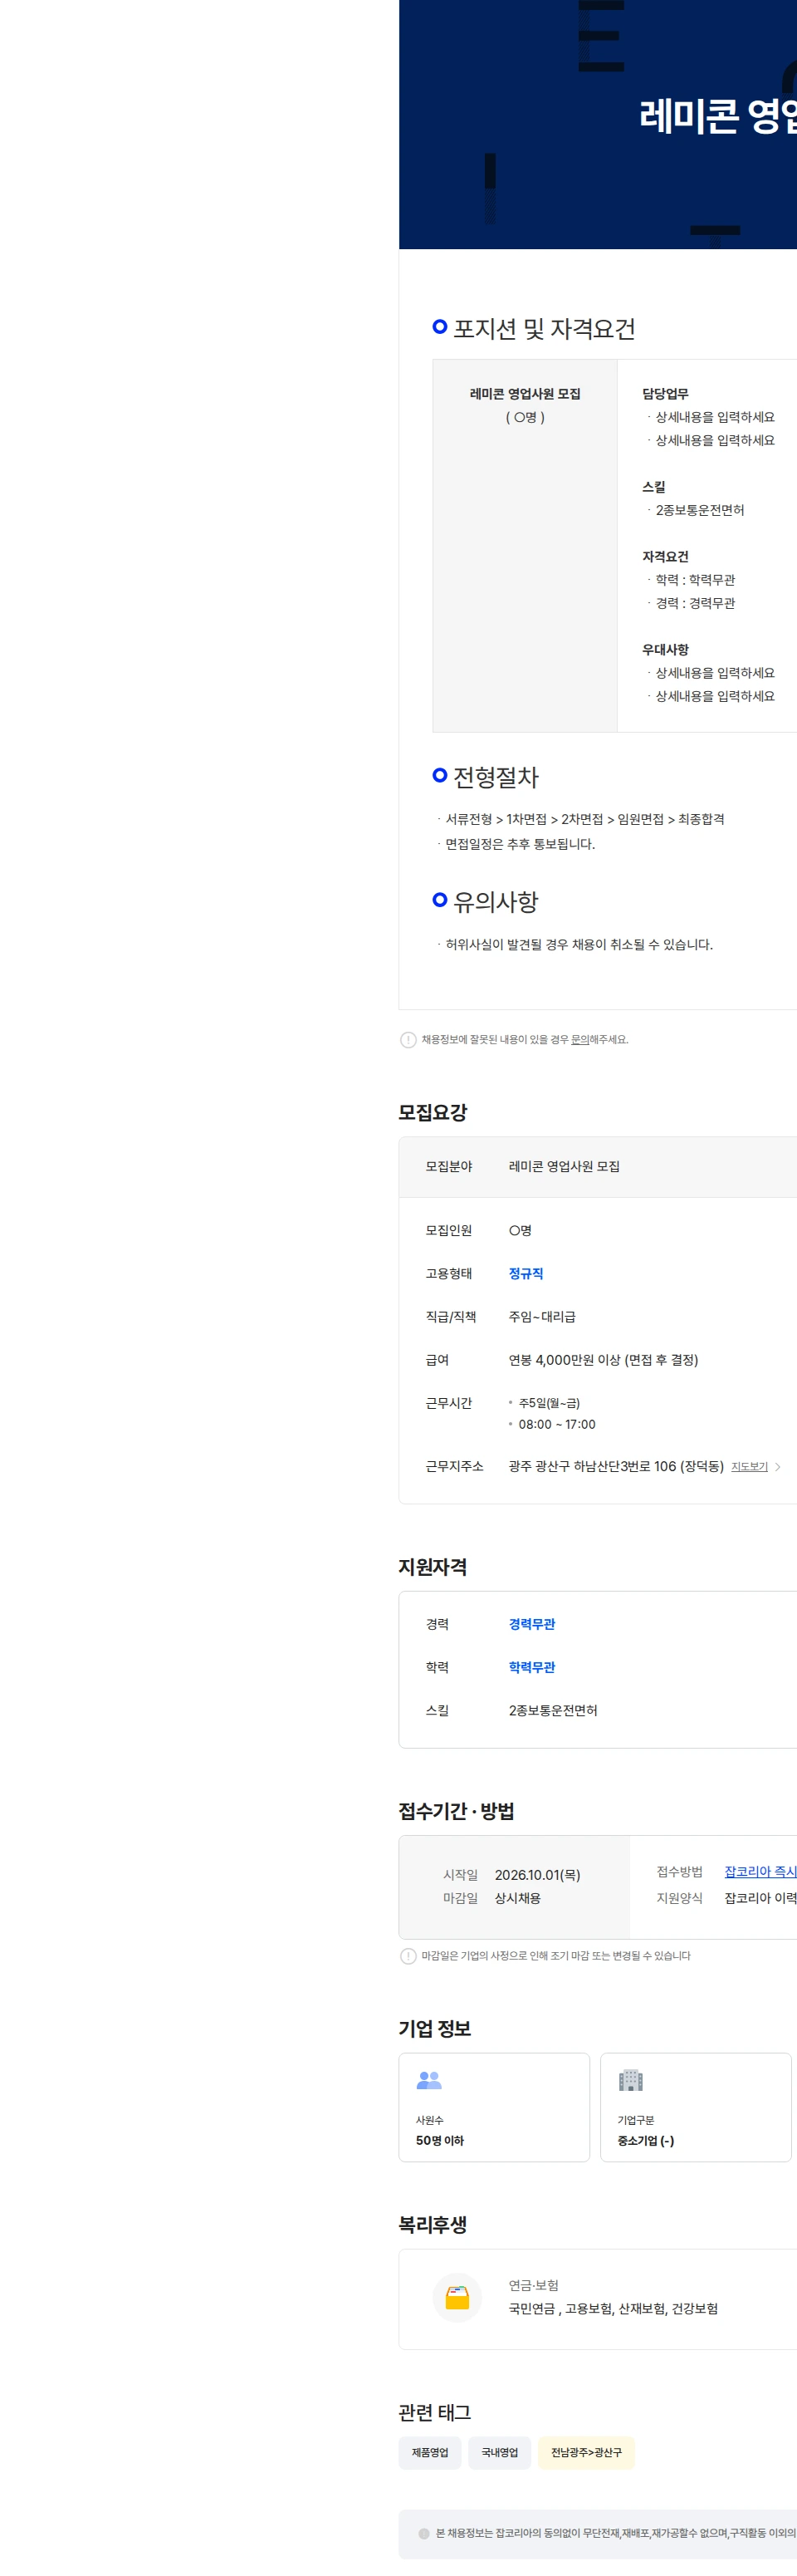Click the 기업구분 중소기업 card
This screenshot has width=797, height=2576.
(696, 2107)
